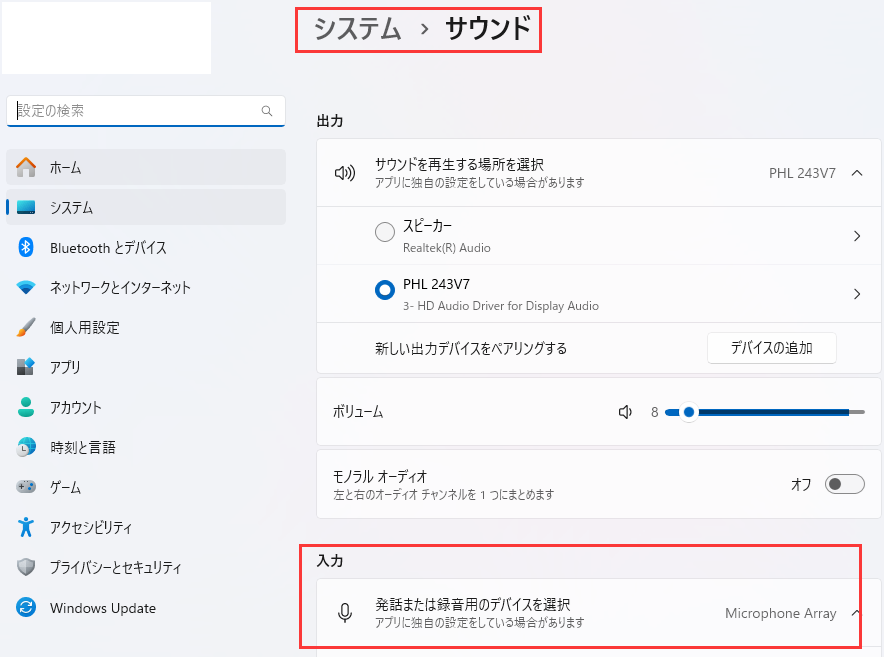Open PHL 243V7 device details via chevron
This screenshot has height=657, width=884.
tap(857, 293)
